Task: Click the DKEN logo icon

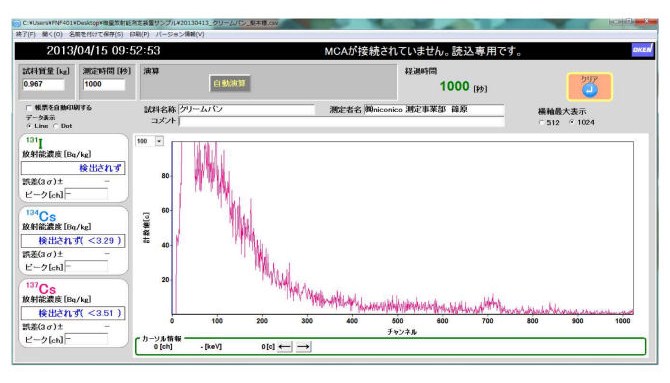Action: [x=642, y=50]
